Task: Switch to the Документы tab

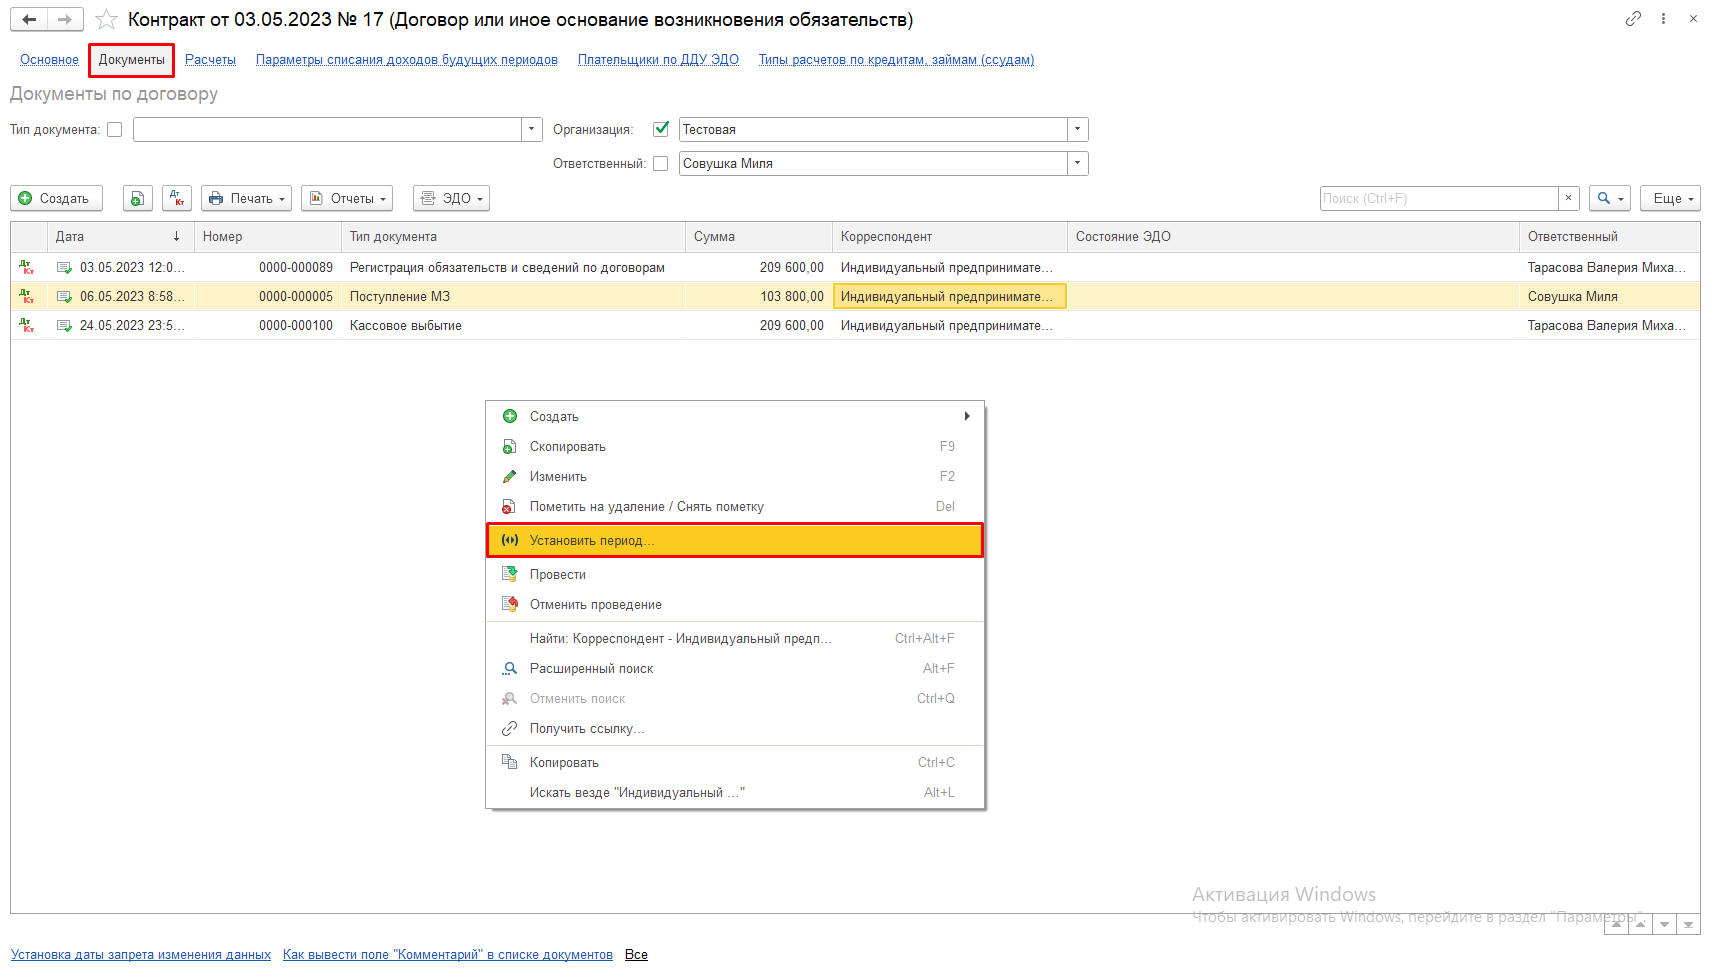Action: [131, 60]
